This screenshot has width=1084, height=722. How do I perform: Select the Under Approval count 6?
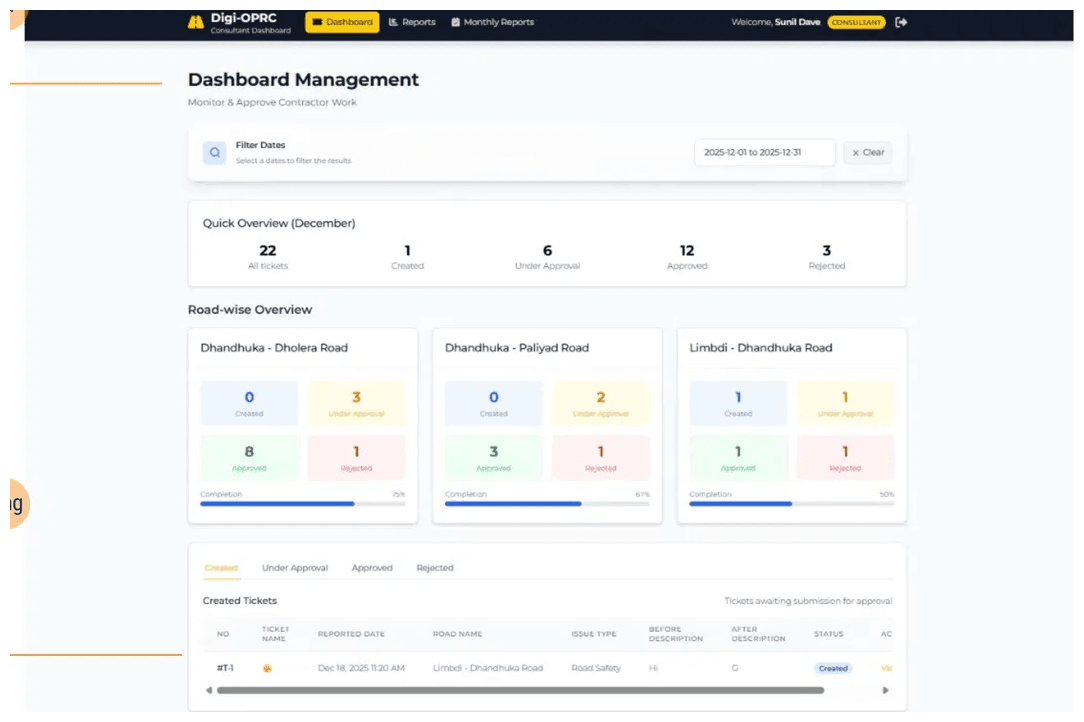point(547,250)
